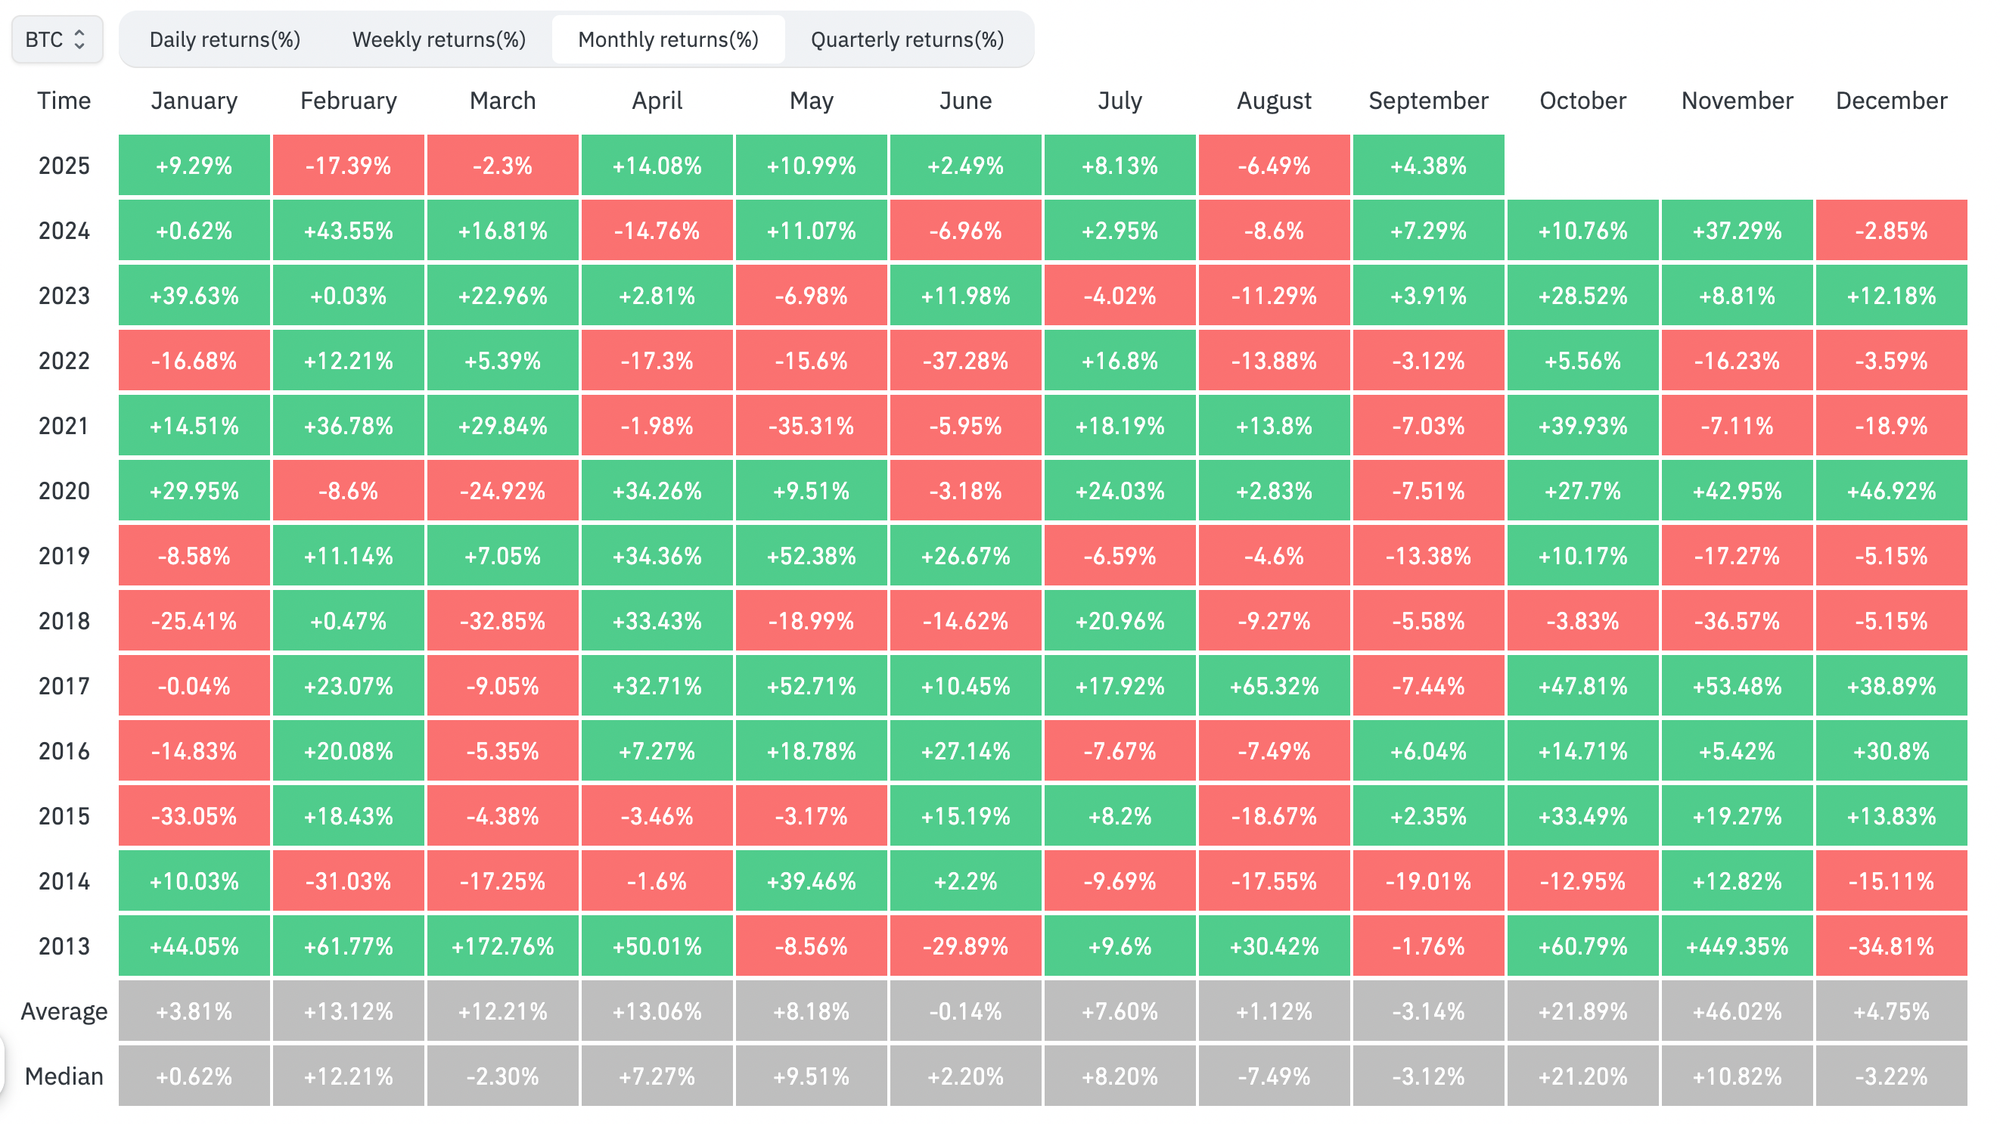Click the Average row label

pyautogui.click(x=63, y=1011)
